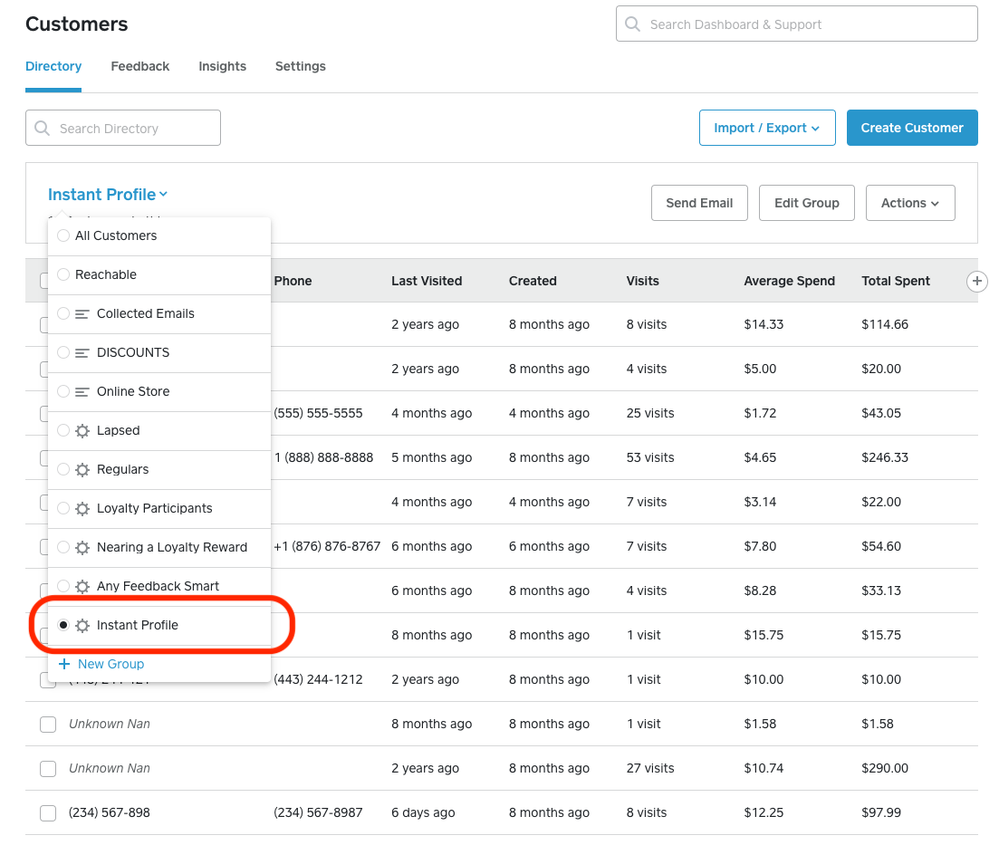Image resolution: width=999 pixels, height=845 pixels.
Task: Select the All Customers radio button
Action: point(63,236)
